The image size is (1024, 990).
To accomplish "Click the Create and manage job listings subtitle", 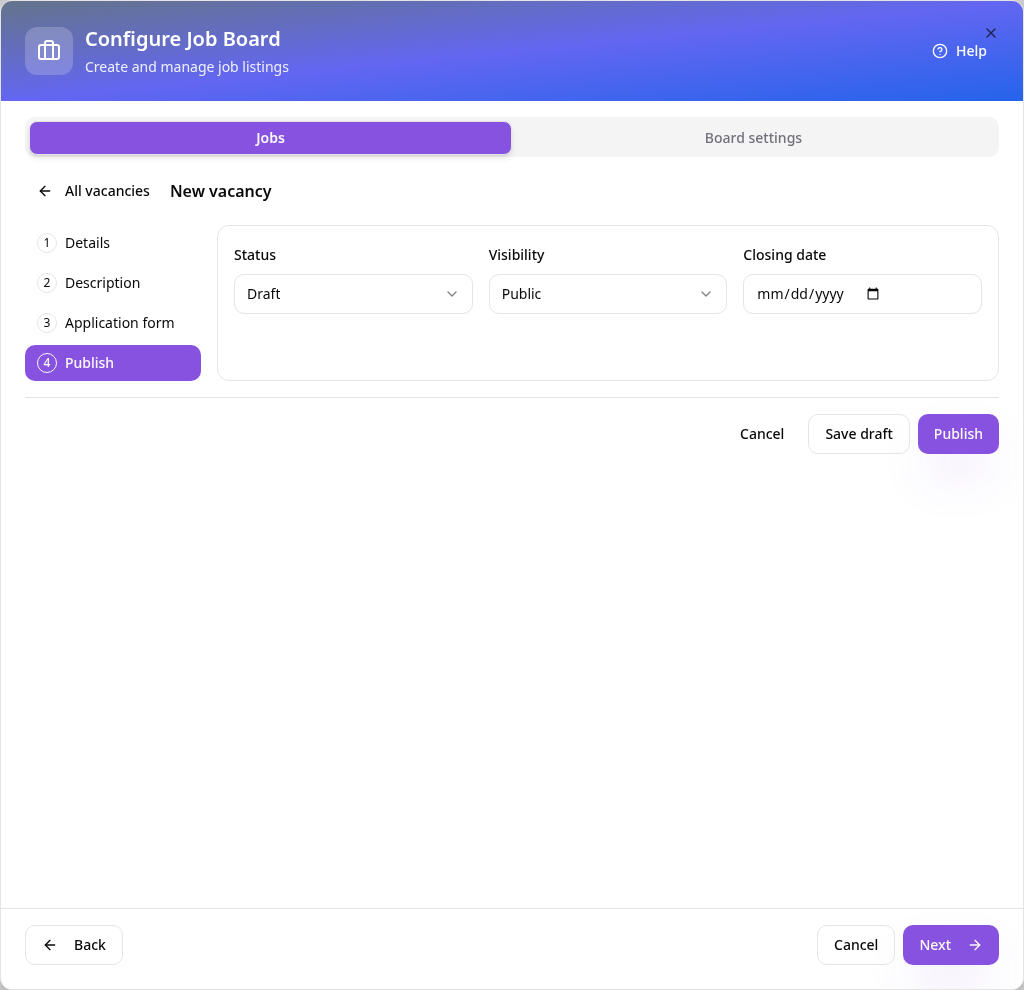I will pos(187,67).
